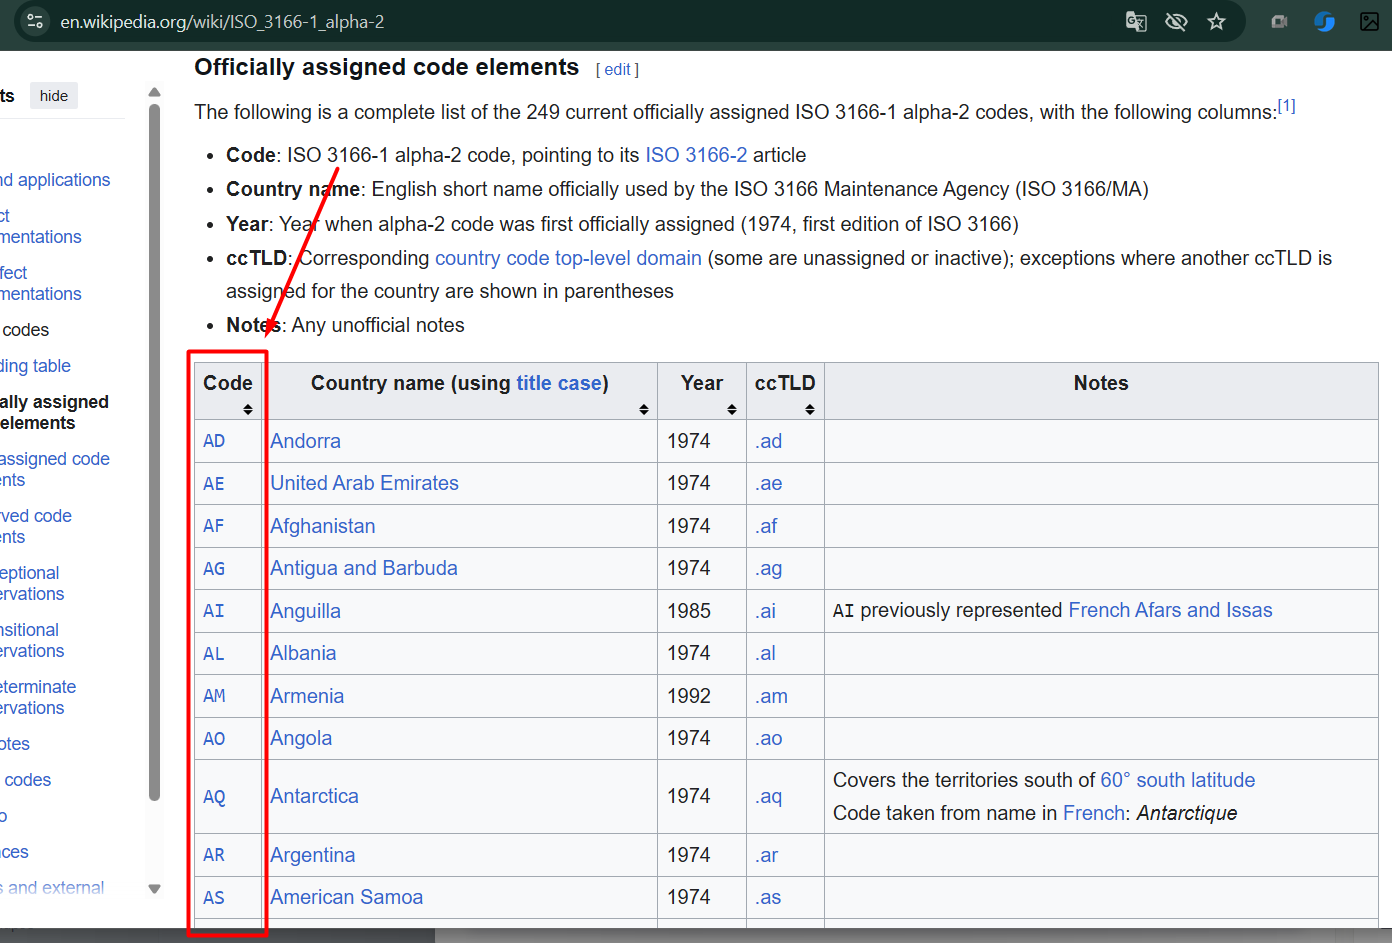Image resolution: width=1392 pixels, height=943 pixels.
Task: Open the ISO 3166-2 article link
Action: (696, 155)
